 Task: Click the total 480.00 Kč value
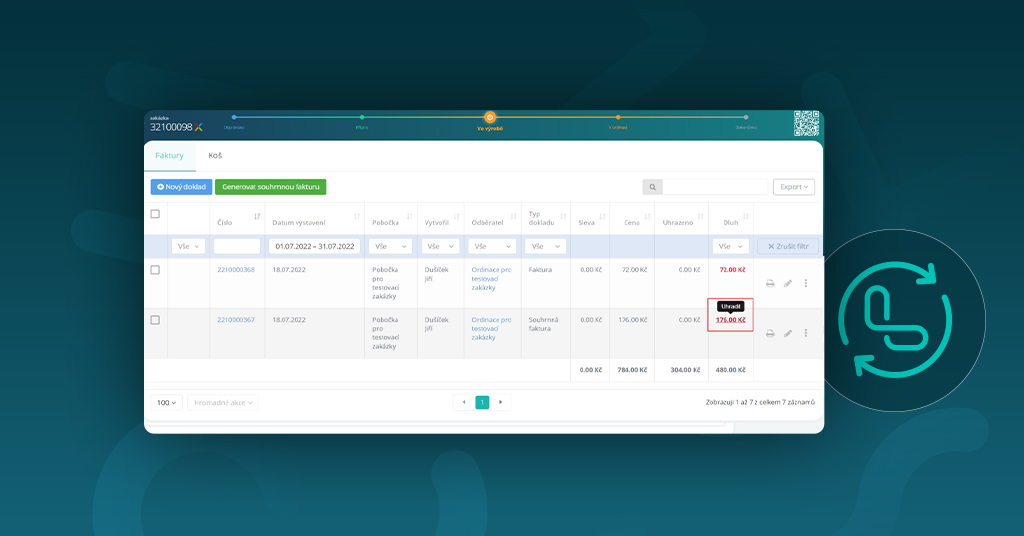pyautogui.click(x=730, y=370)
